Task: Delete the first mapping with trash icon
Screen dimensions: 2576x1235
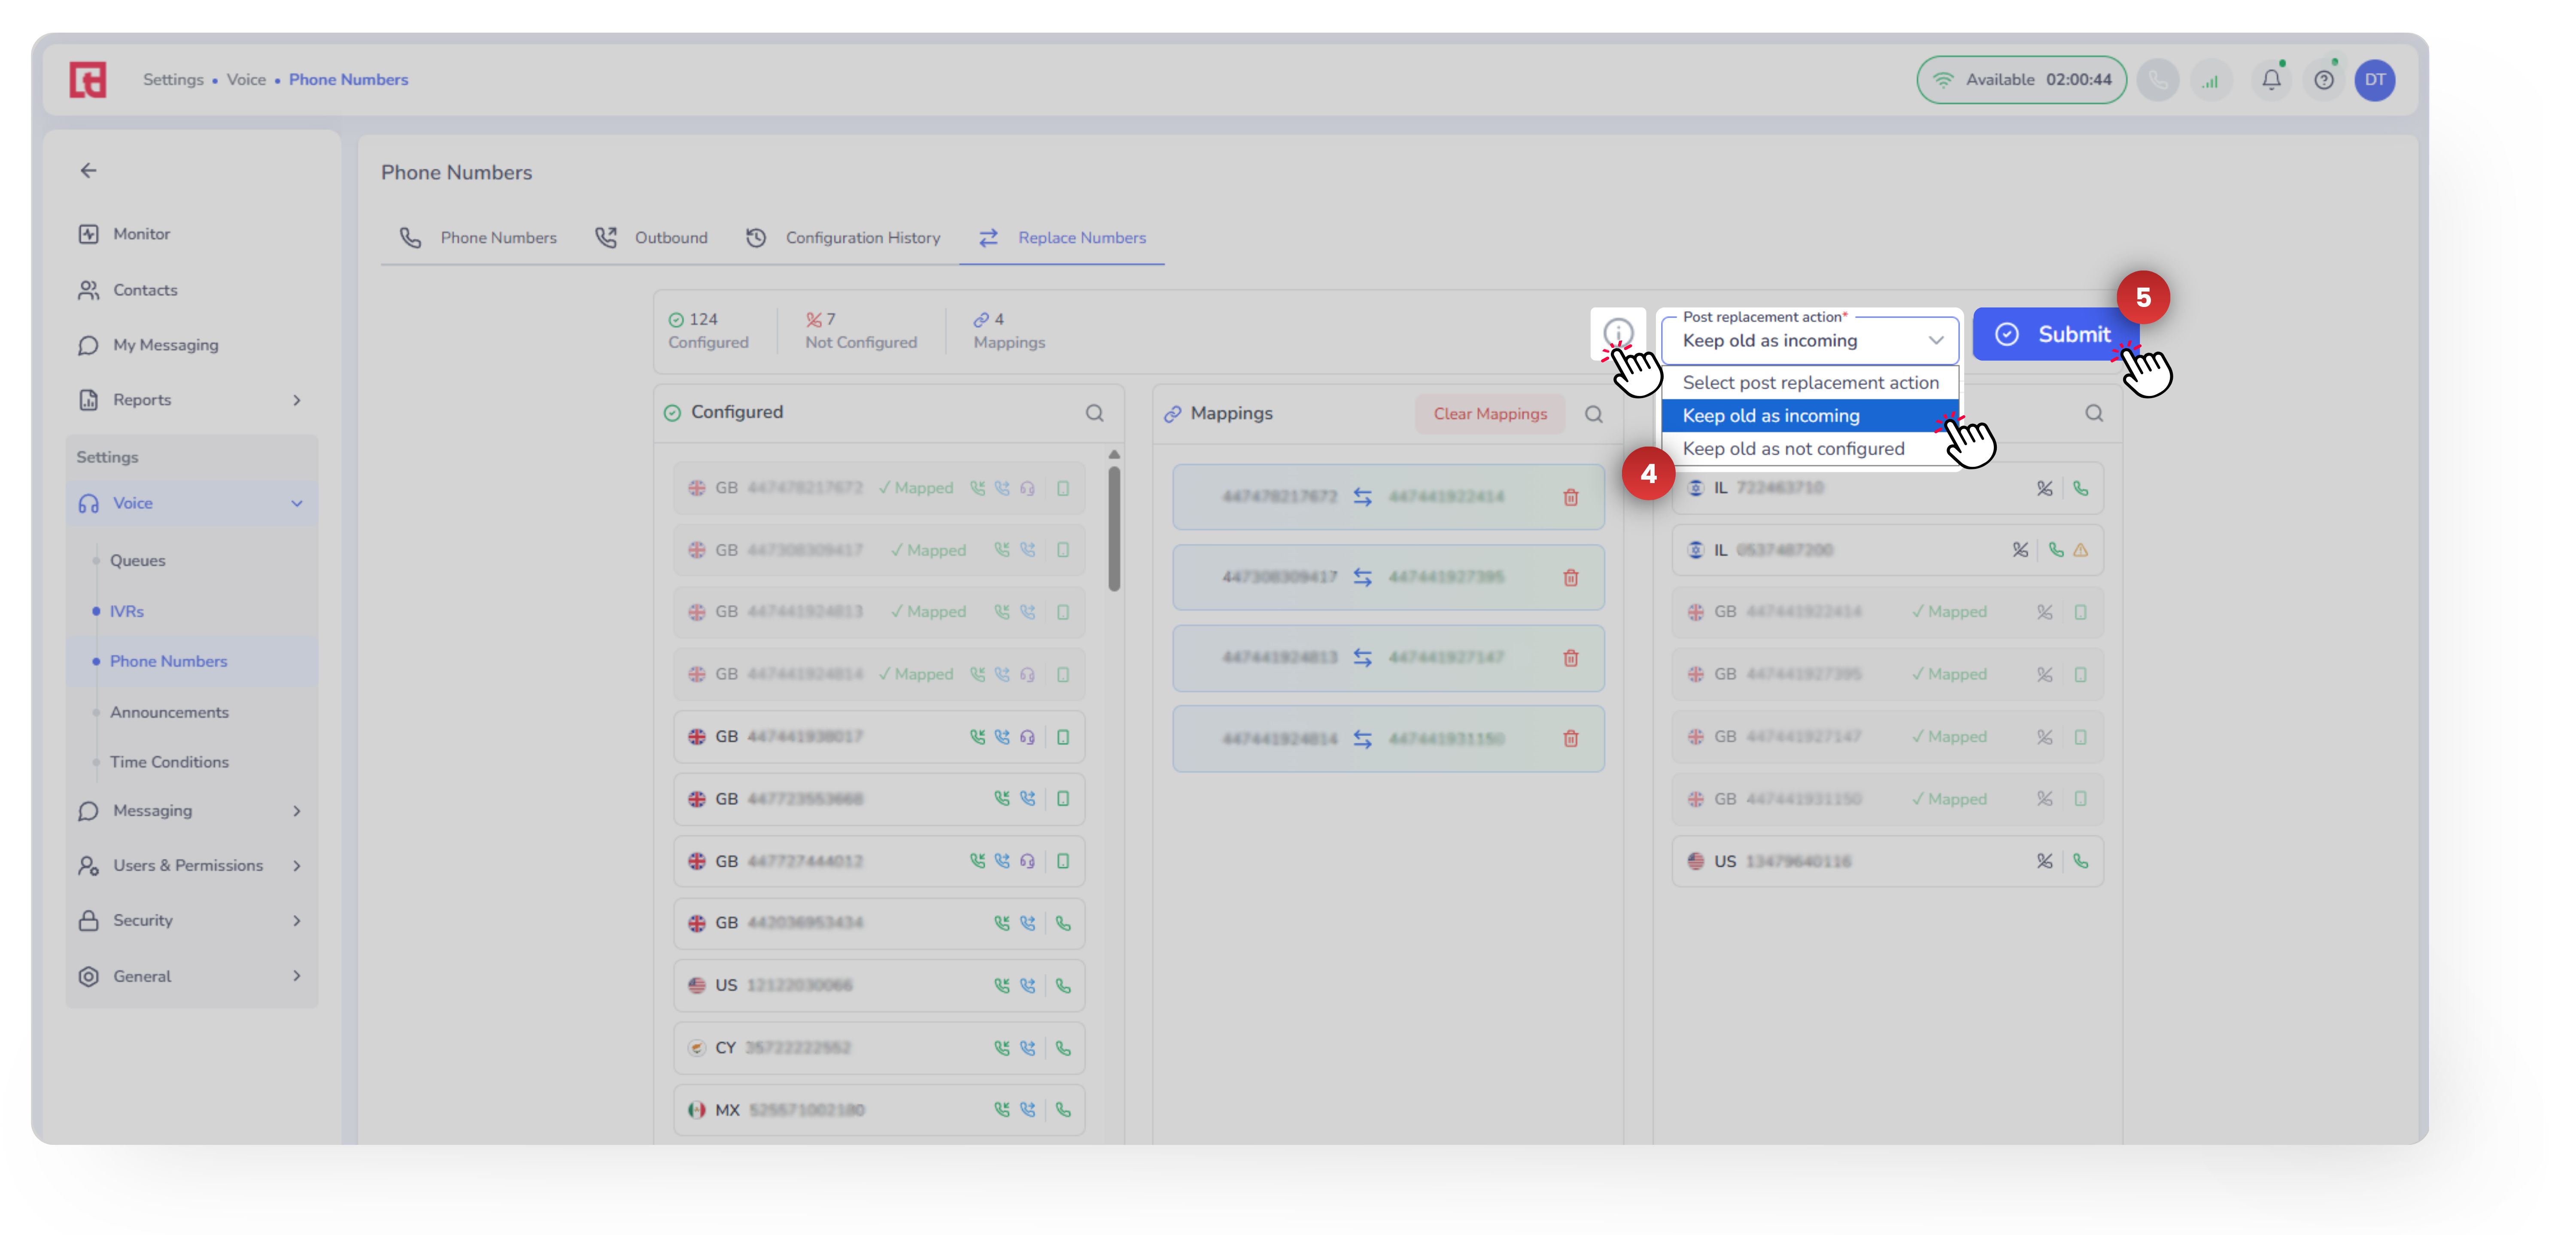Action: [x=1570, y=497]
